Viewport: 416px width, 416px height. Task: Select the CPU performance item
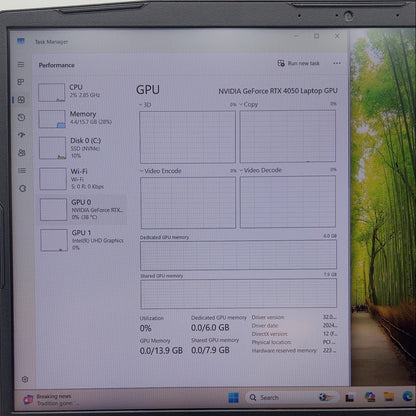click(82, 92)
